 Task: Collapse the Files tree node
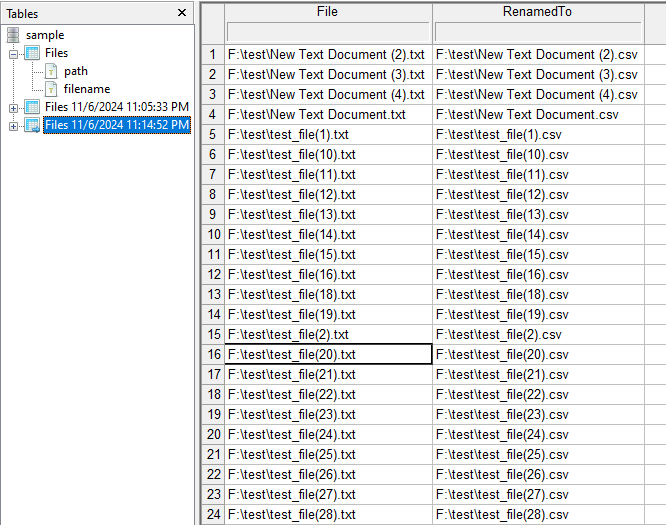13,53
